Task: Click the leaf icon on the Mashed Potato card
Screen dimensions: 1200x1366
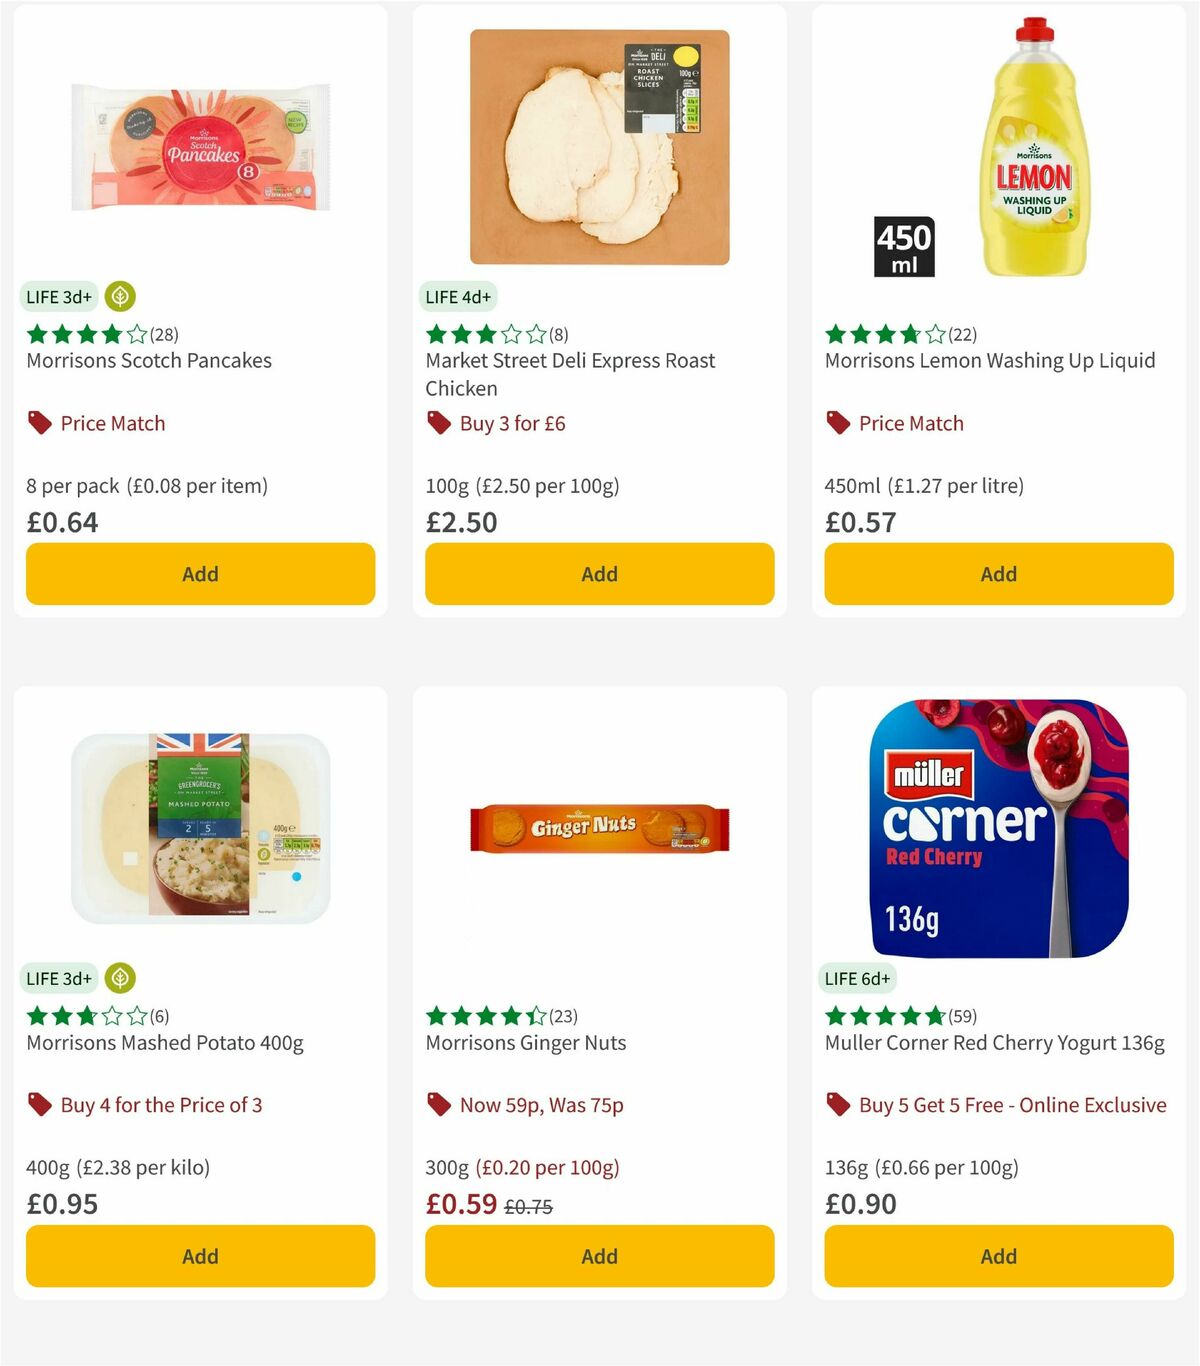Action: pos(121,979)
